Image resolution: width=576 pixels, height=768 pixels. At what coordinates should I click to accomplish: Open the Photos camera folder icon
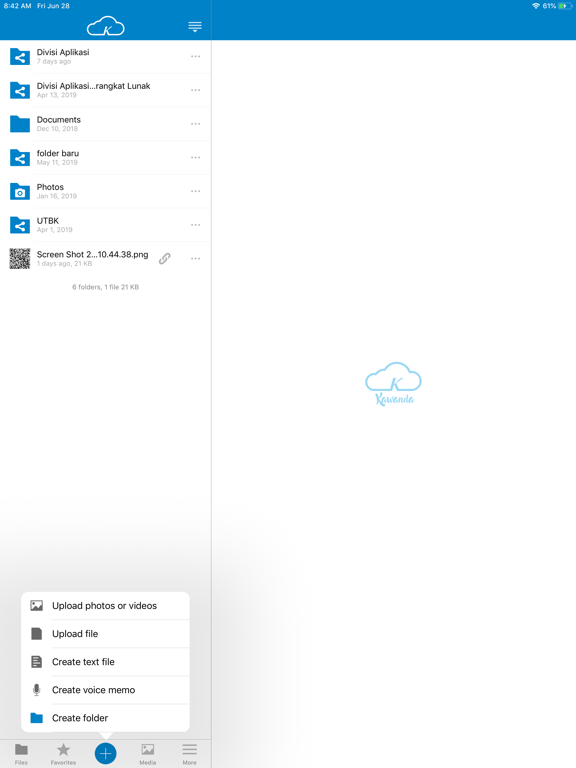point(20,192)
